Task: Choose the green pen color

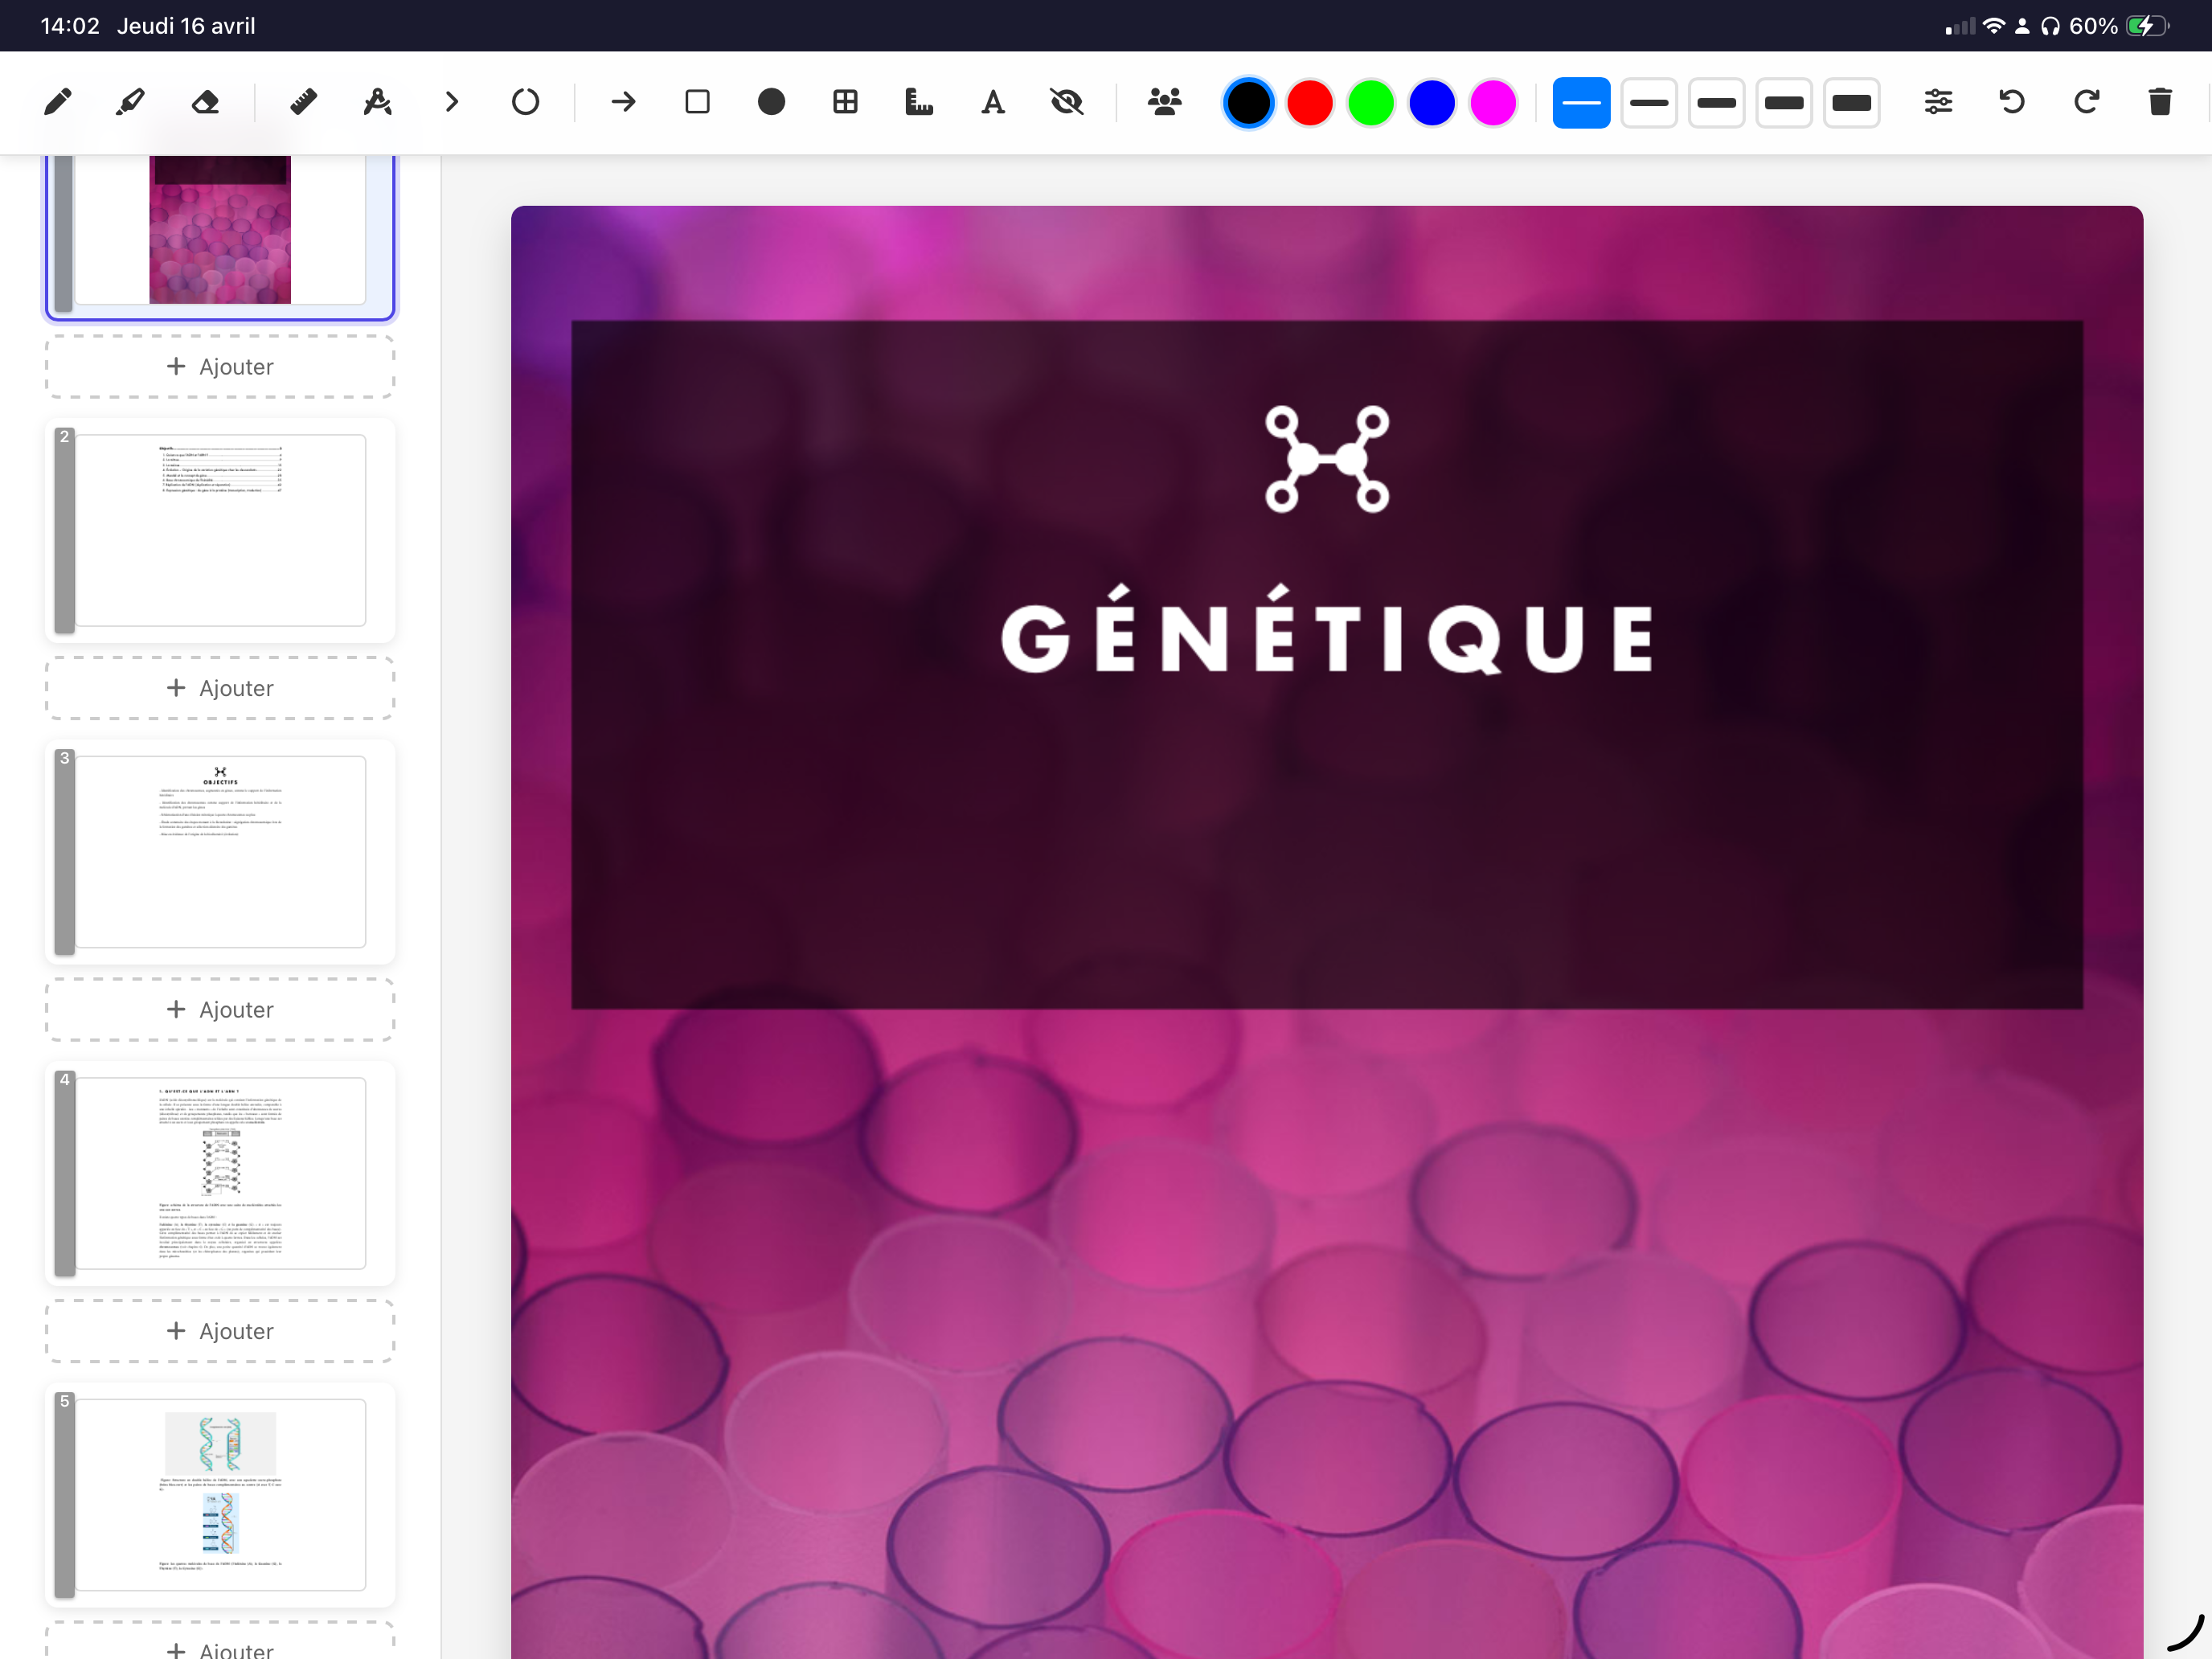Action: point(1371,103)
